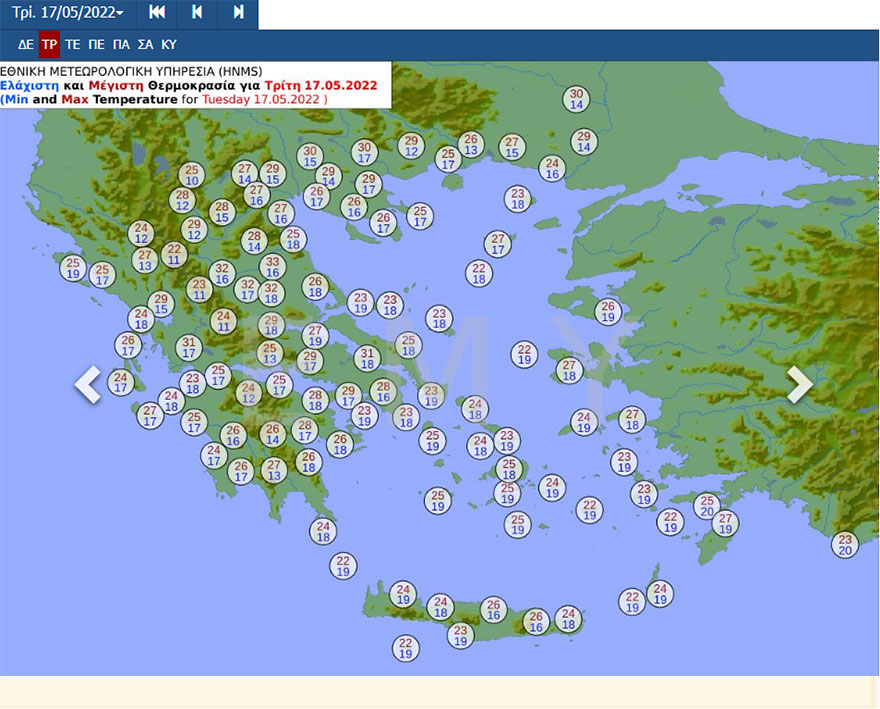This screenshot has height=709, width=880.
Task: Choose the ΣΑ day tab
Action: tap(145, 44)
